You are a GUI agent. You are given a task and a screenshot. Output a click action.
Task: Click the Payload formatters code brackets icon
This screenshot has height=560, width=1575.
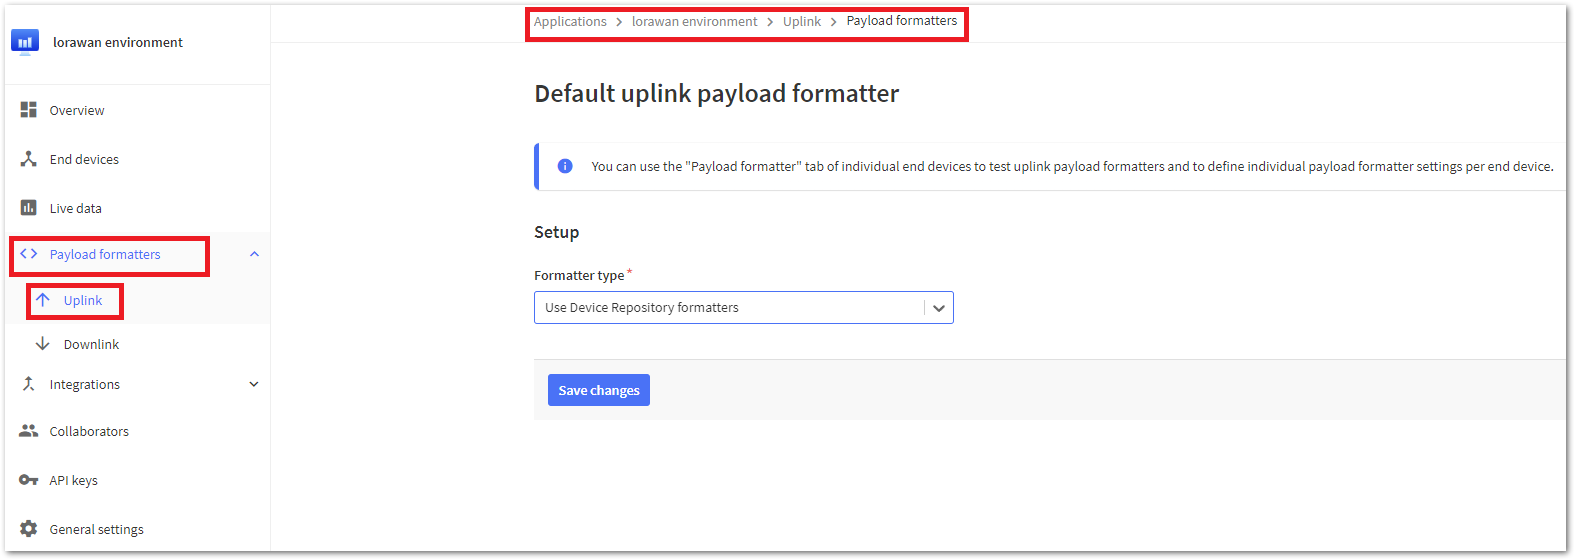point(29,254)
